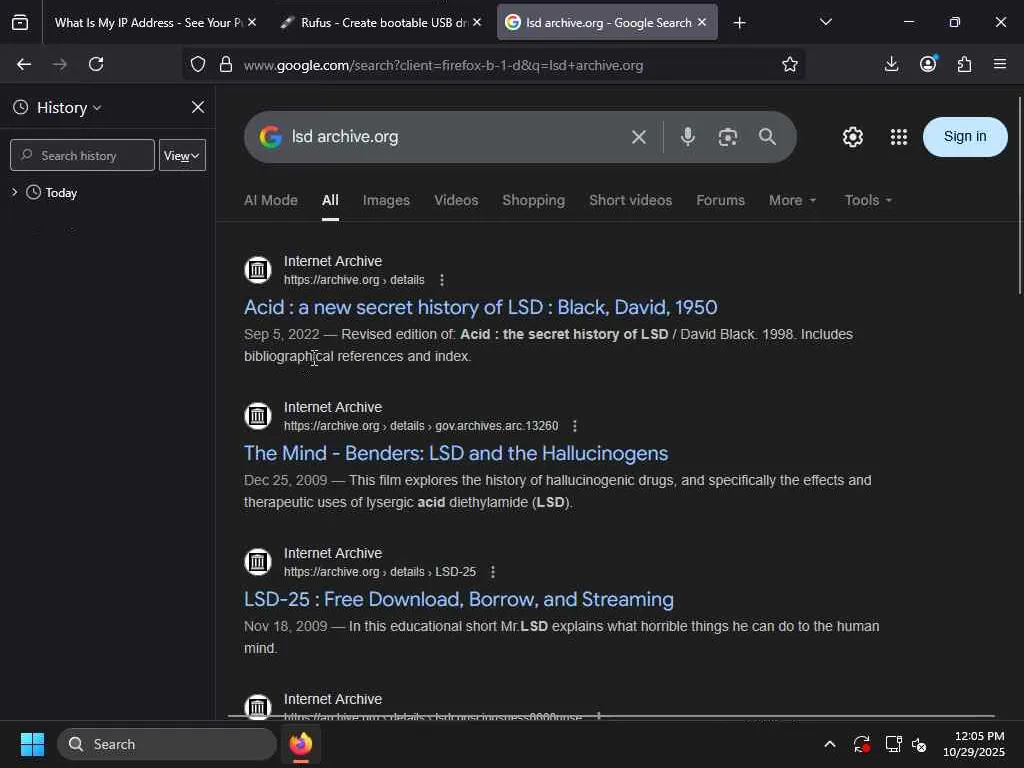View site security padlock info

pyautogui.click(x=226, y=64)
